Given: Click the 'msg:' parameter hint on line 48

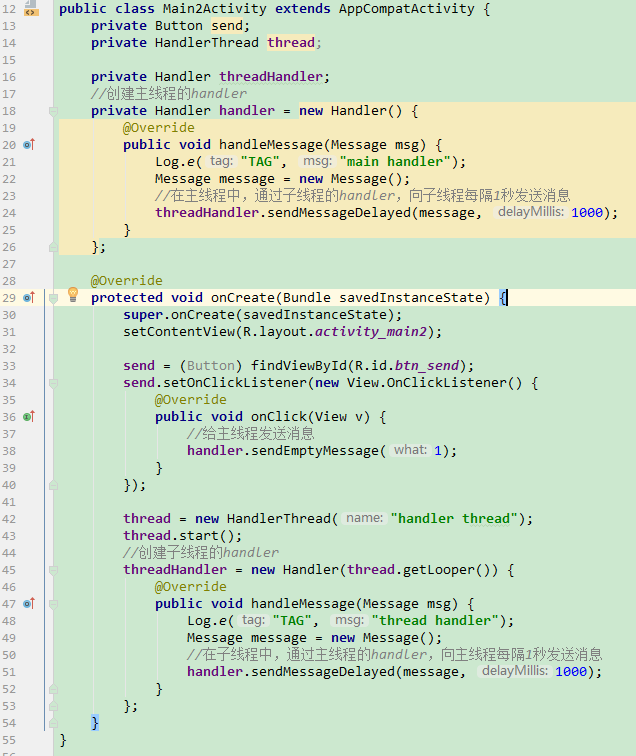Looking at the screenshot, I should click(349, 620).
